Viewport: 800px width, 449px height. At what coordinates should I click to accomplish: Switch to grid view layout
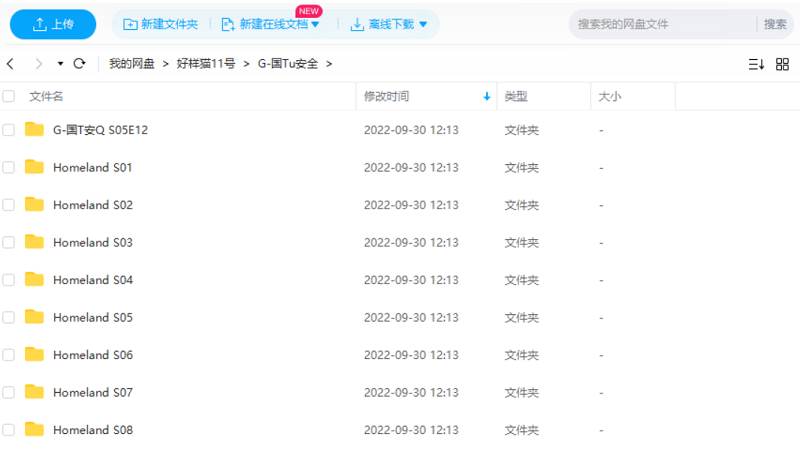(783, 64)
